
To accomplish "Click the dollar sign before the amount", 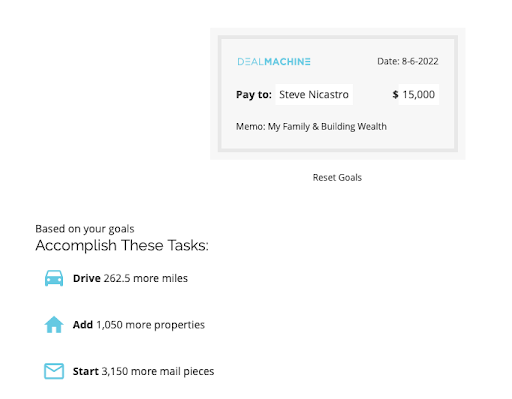I will click(395, 95).
